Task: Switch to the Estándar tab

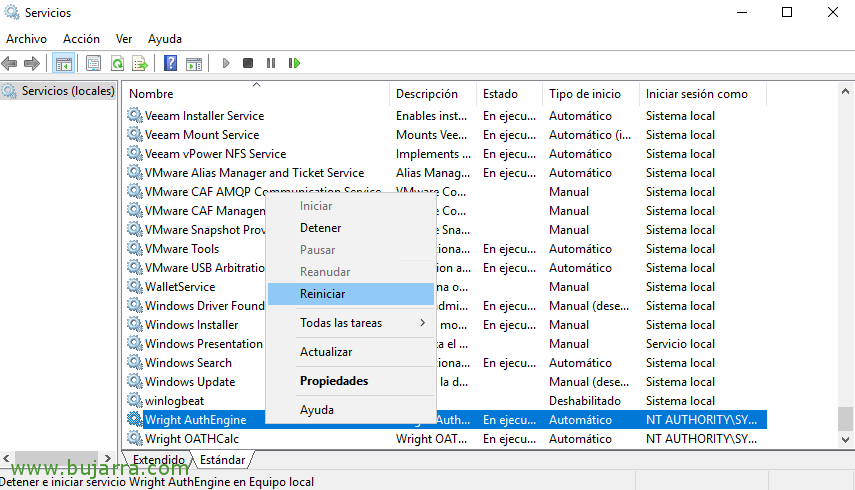Action: (222, 459)
